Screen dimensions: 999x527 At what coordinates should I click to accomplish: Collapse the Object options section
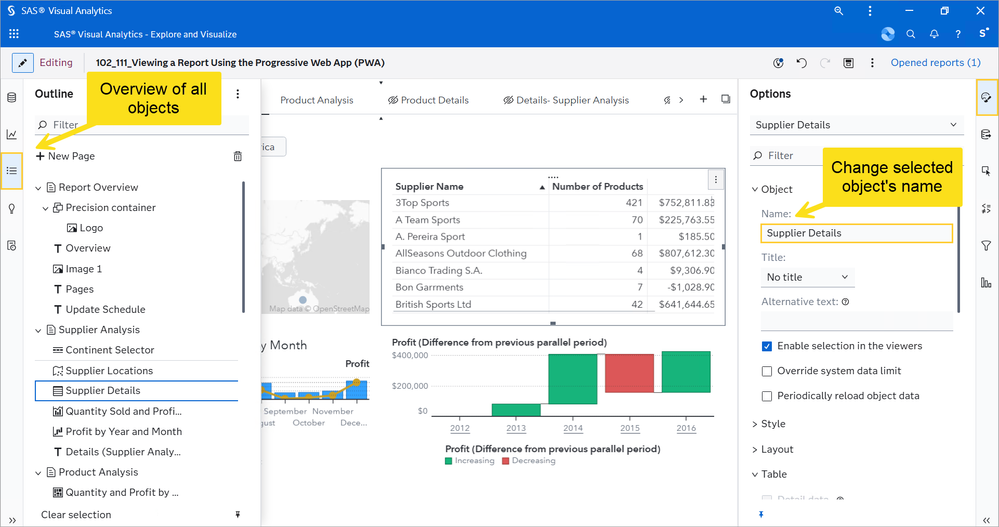click(755, 189)
